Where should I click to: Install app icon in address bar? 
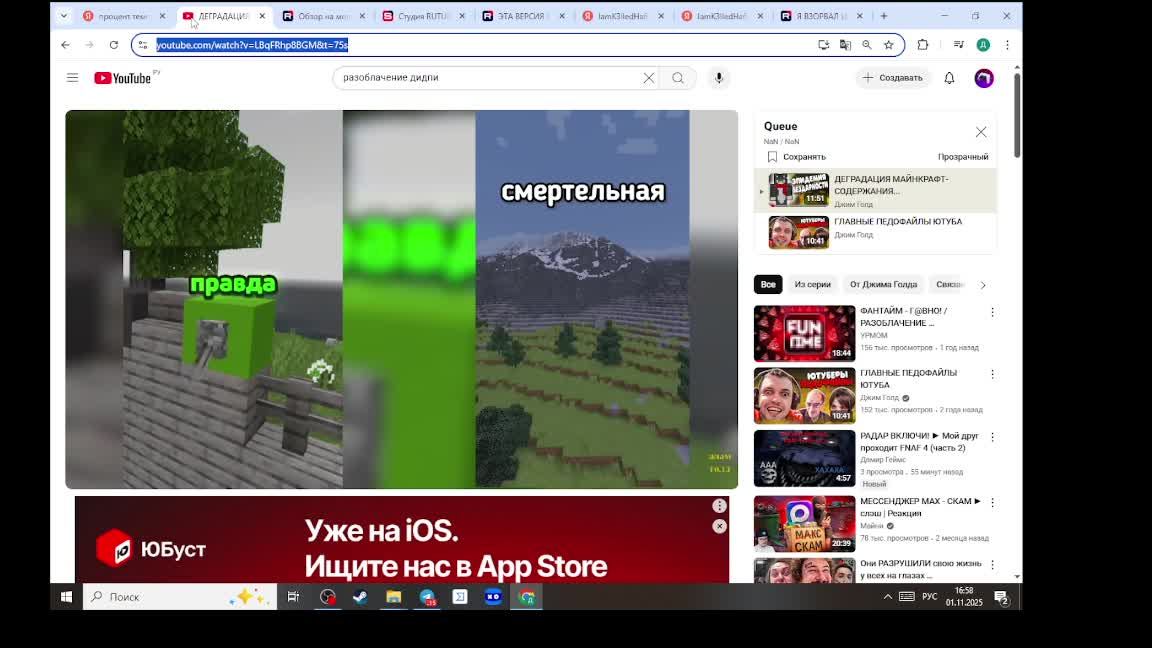[824, 45]
